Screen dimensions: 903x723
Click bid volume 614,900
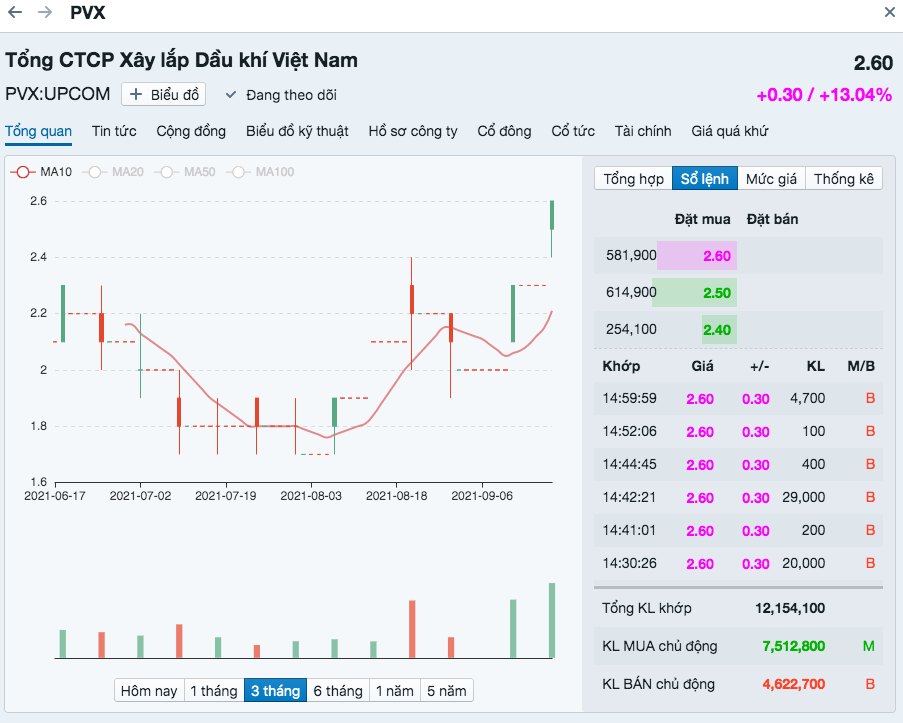pyautogui.click(x=631, y=292)
